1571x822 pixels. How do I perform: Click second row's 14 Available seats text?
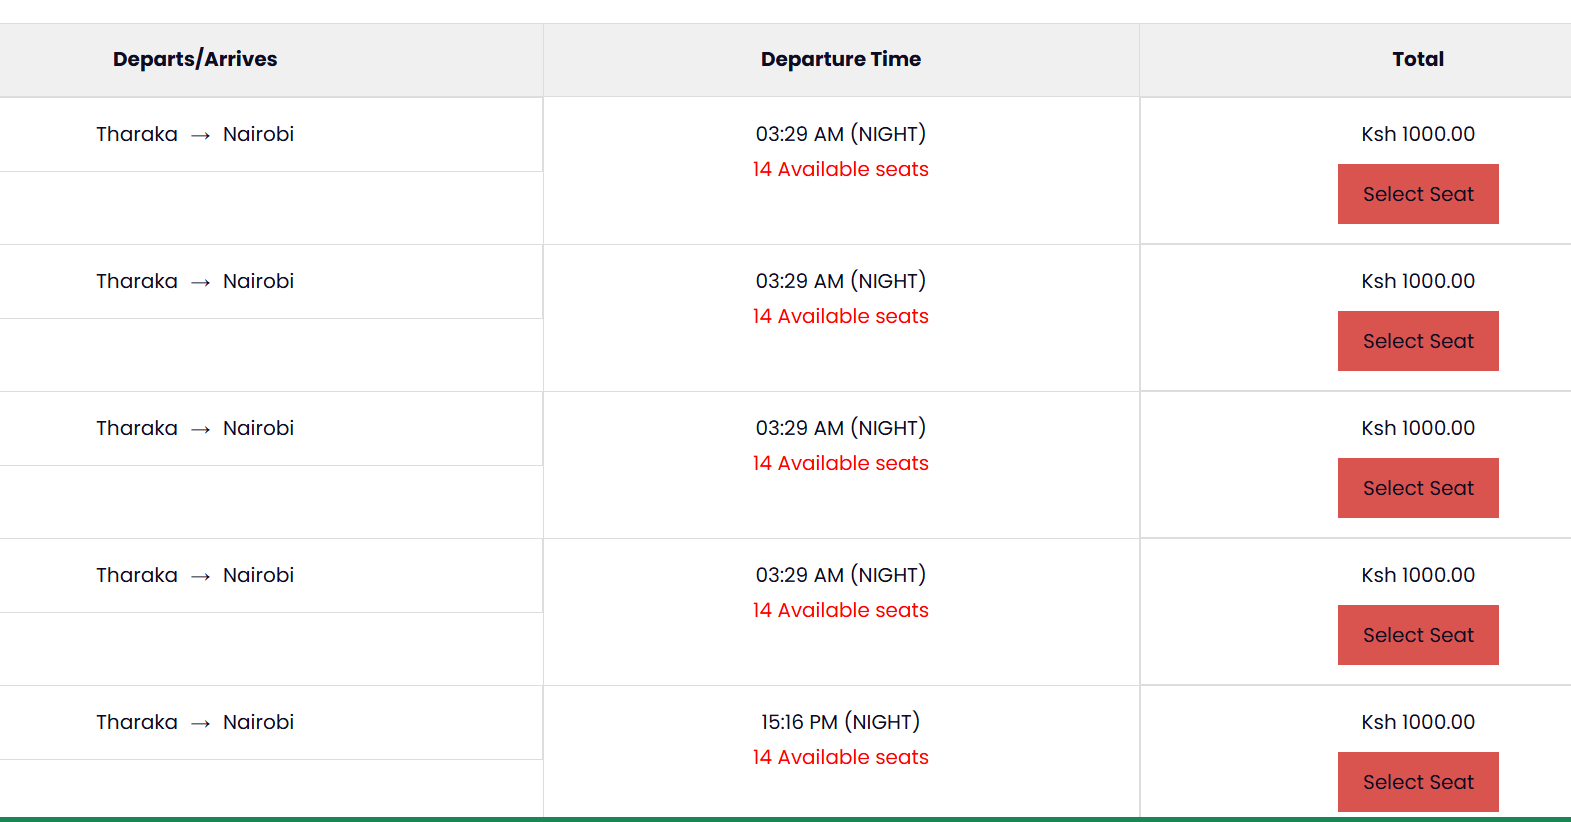(x=841, y=316)
